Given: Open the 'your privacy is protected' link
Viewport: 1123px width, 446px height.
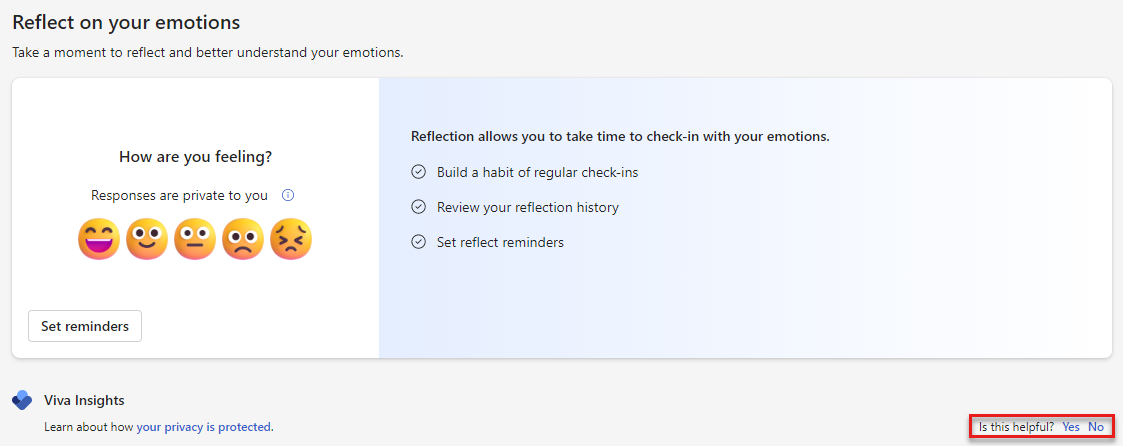Looking at the screenshot, I should click(x=204, y=427).
